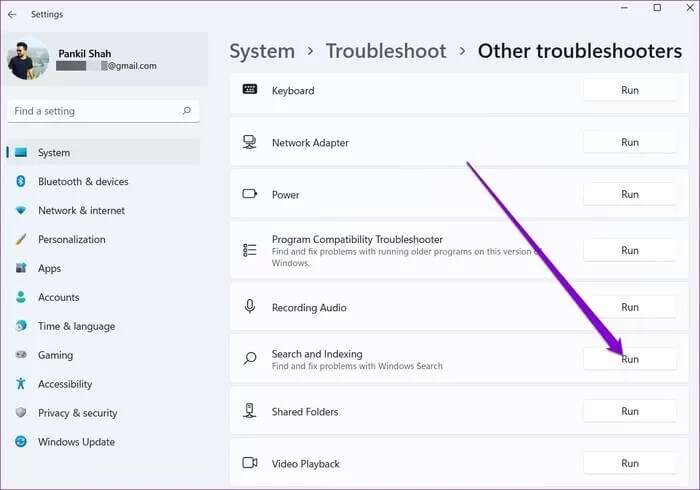Click the Program Compatibility Troubleshooter title

pyautogui.click(x=357, y=240)
